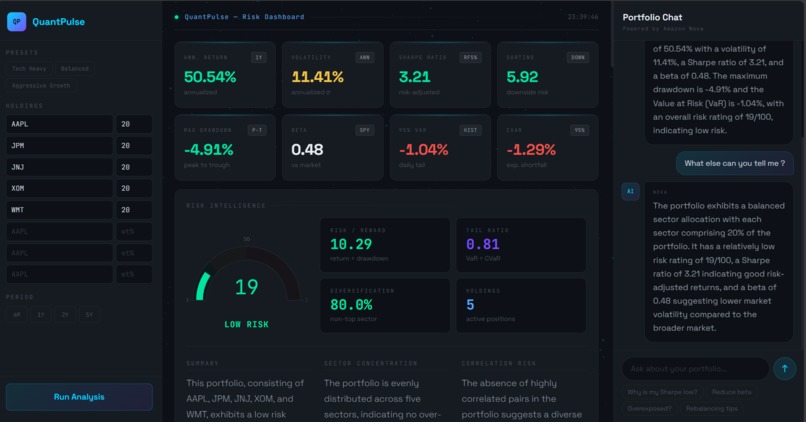Screen dimensions: 806x422
Task: Click the 23:39:46 timestamp in header
Action: pos(583,17)
